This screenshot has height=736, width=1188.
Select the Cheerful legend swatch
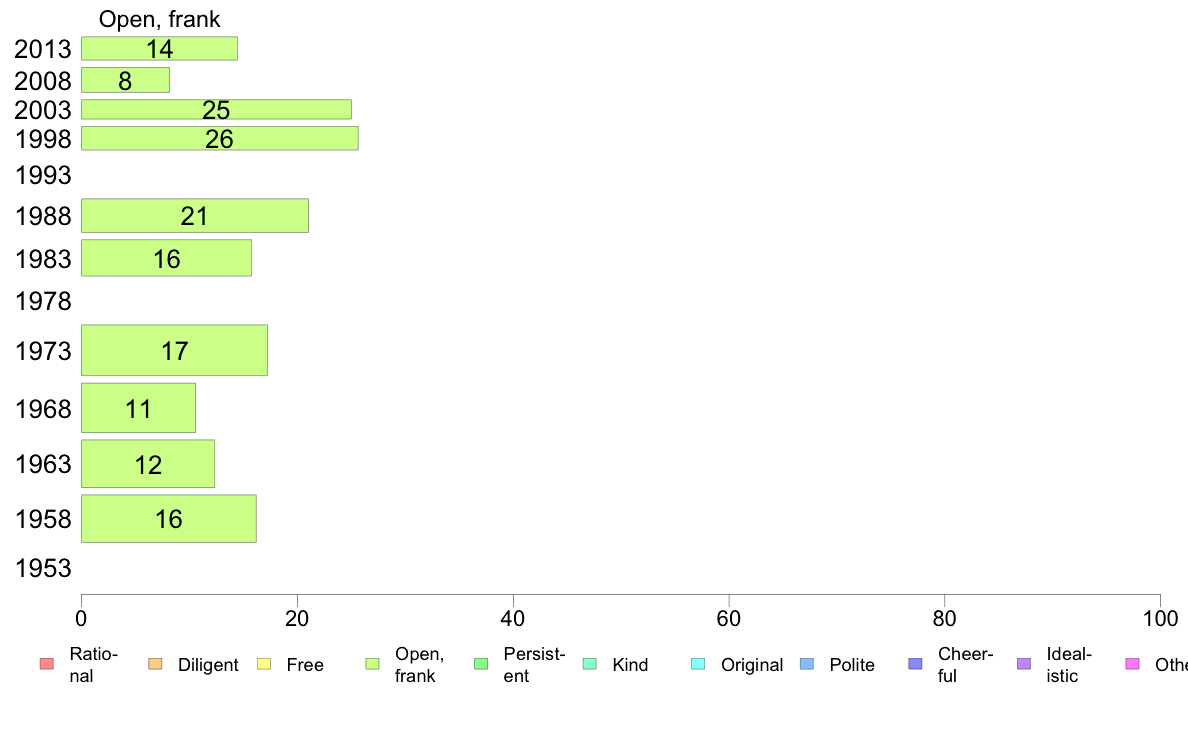point(915,664)
